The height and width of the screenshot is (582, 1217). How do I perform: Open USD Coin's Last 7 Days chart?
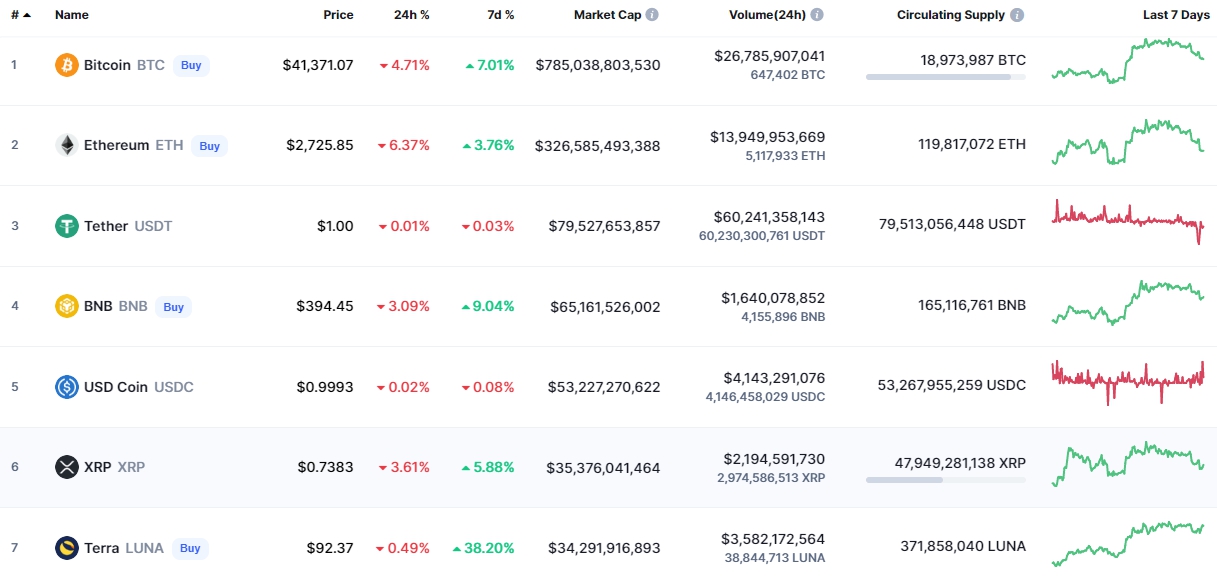pos(1128,382)
